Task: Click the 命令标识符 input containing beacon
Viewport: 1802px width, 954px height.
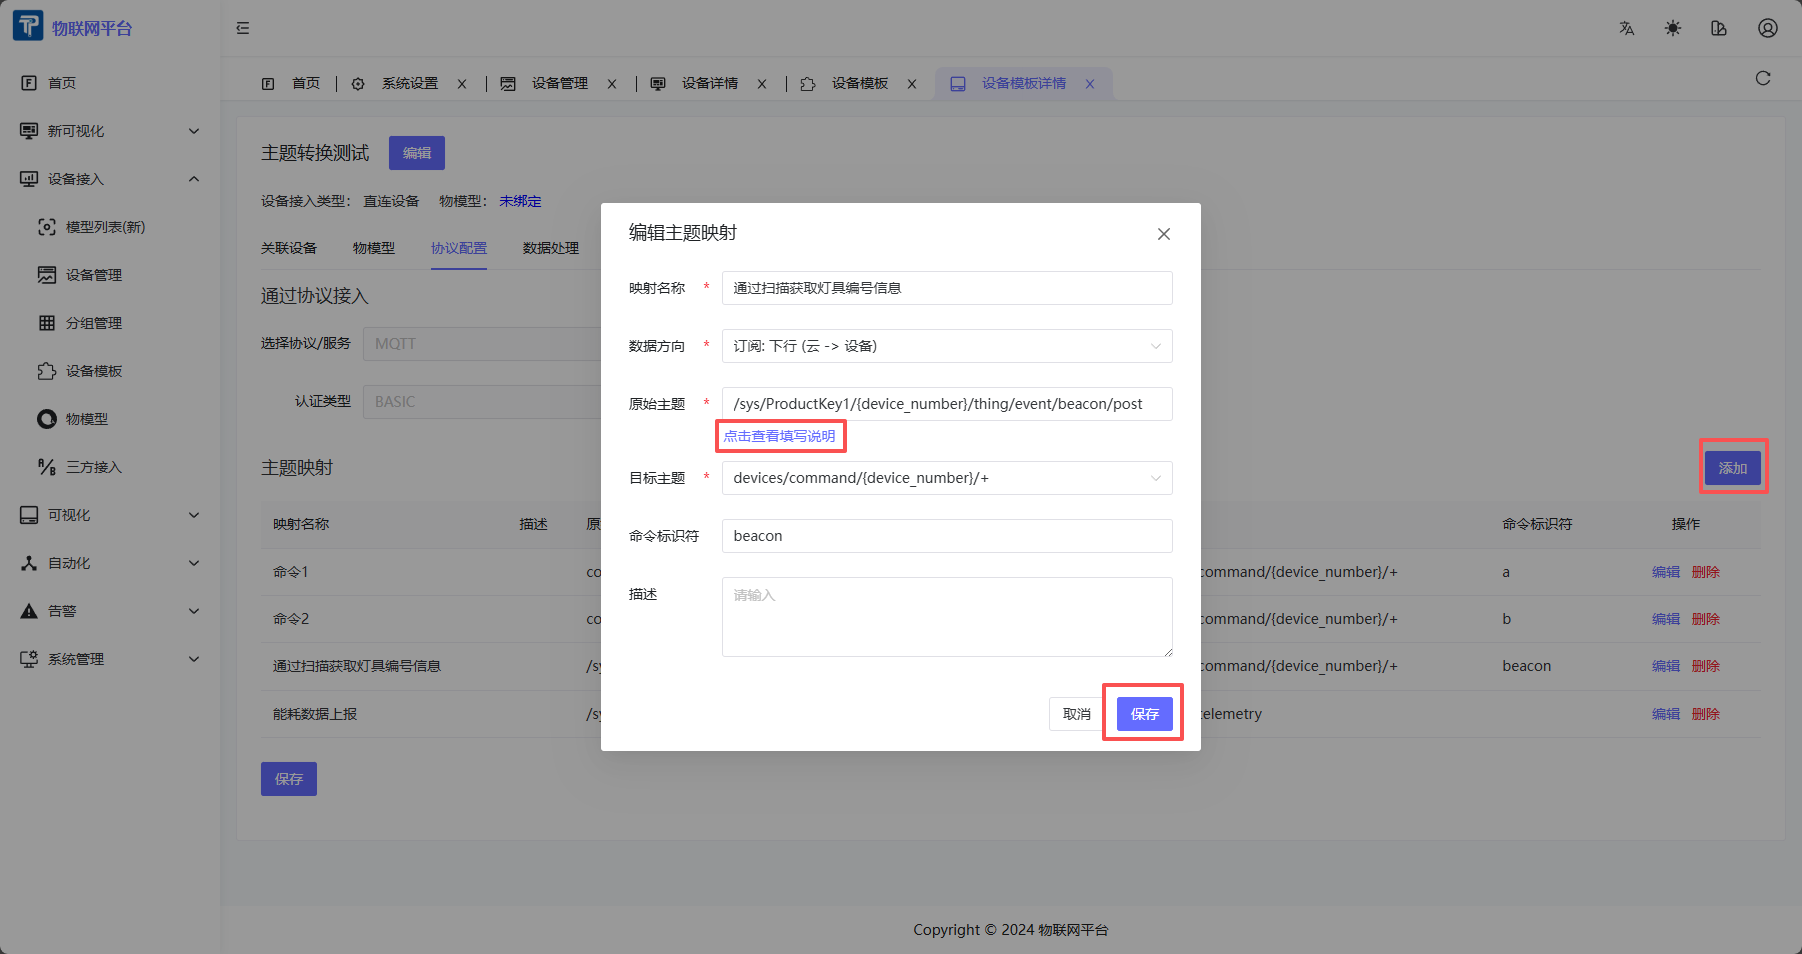Action: coord(946,536)
